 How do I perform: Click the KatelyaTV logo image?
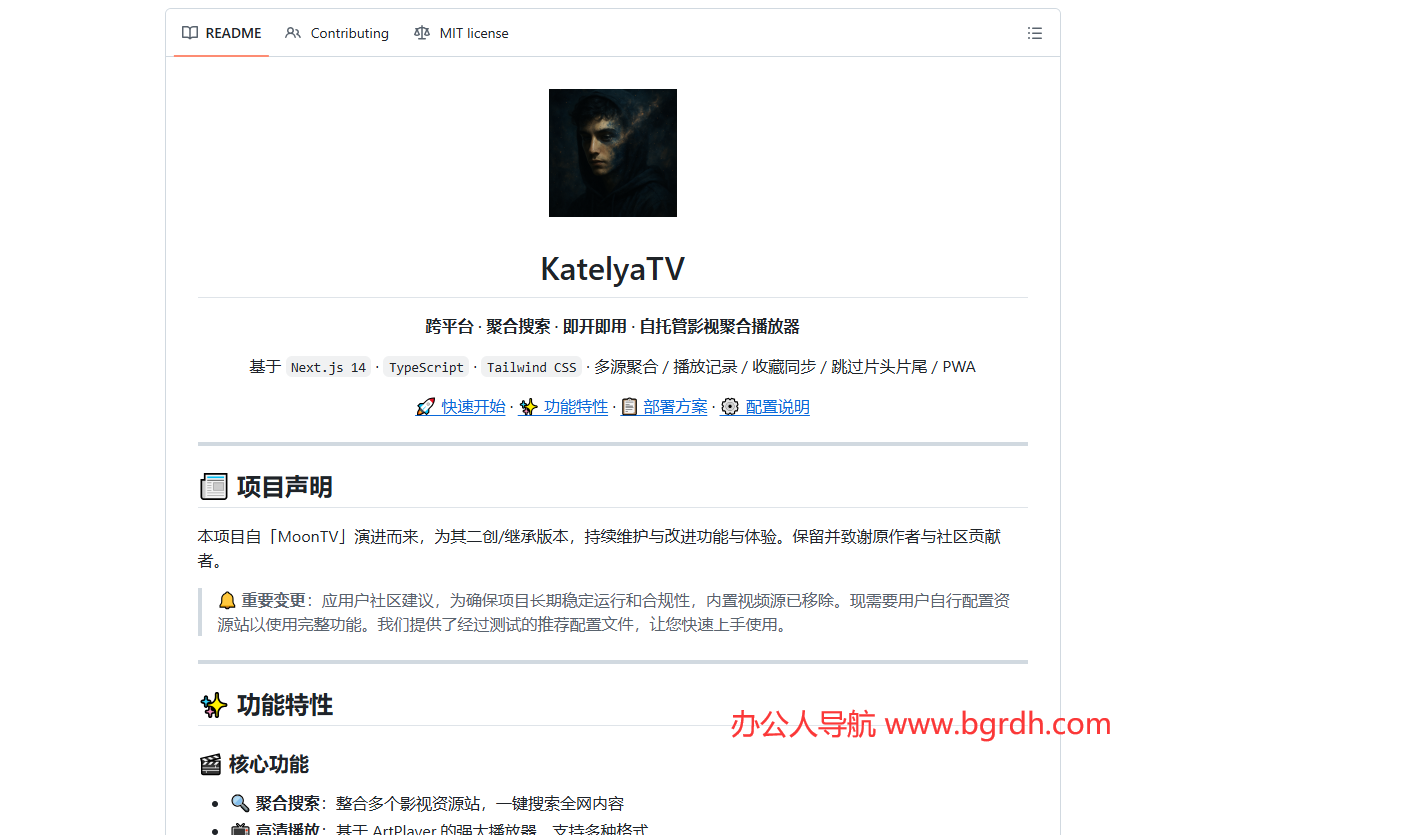click(612, 153)
